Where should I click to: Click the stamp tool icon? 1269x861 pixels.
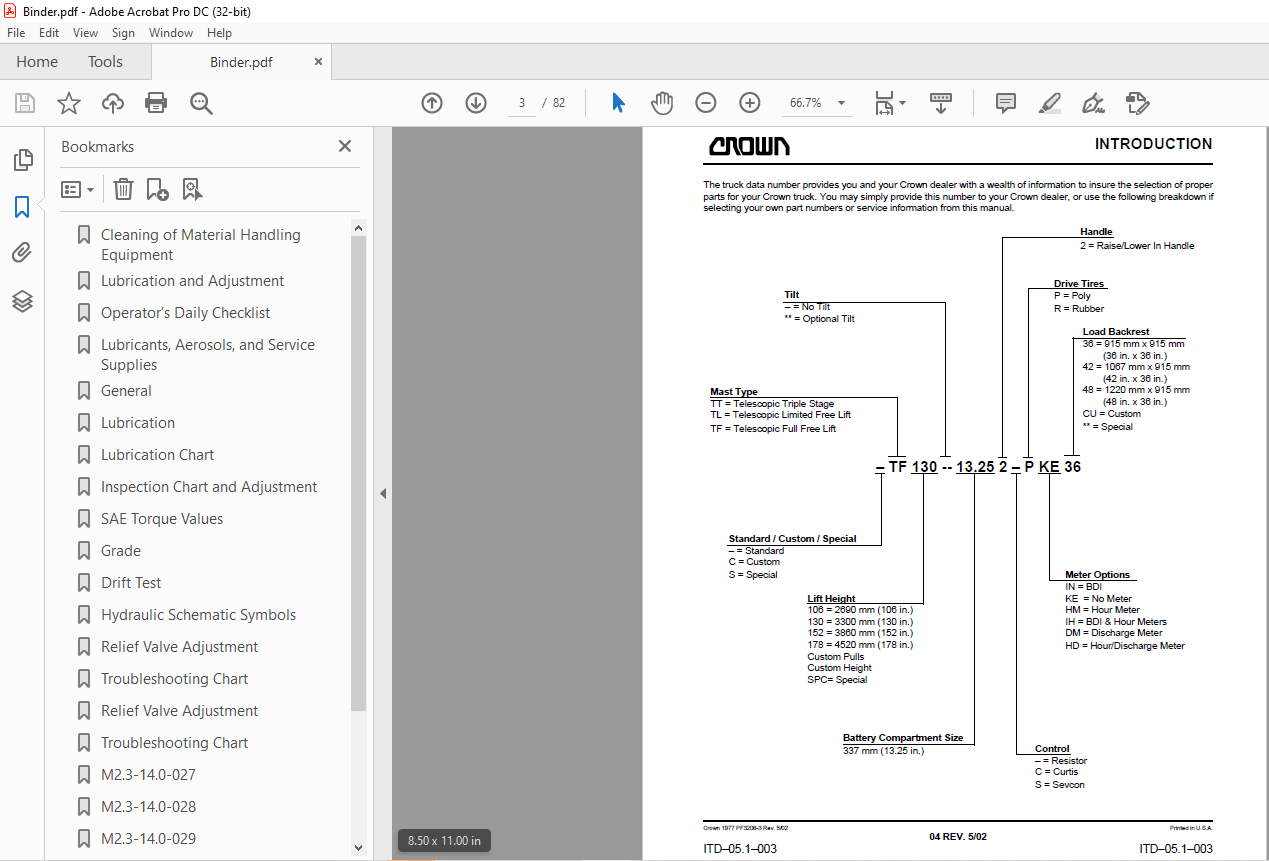click(1137, 103)
